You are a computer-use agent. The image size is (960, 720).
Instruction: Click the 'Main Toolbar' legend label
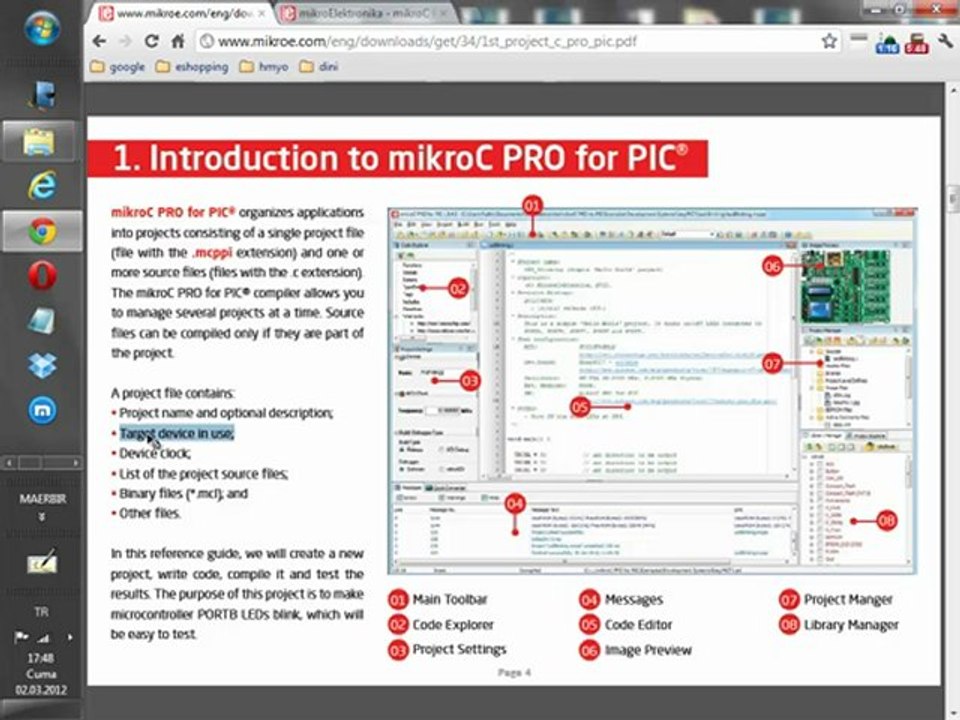[450, 599]
